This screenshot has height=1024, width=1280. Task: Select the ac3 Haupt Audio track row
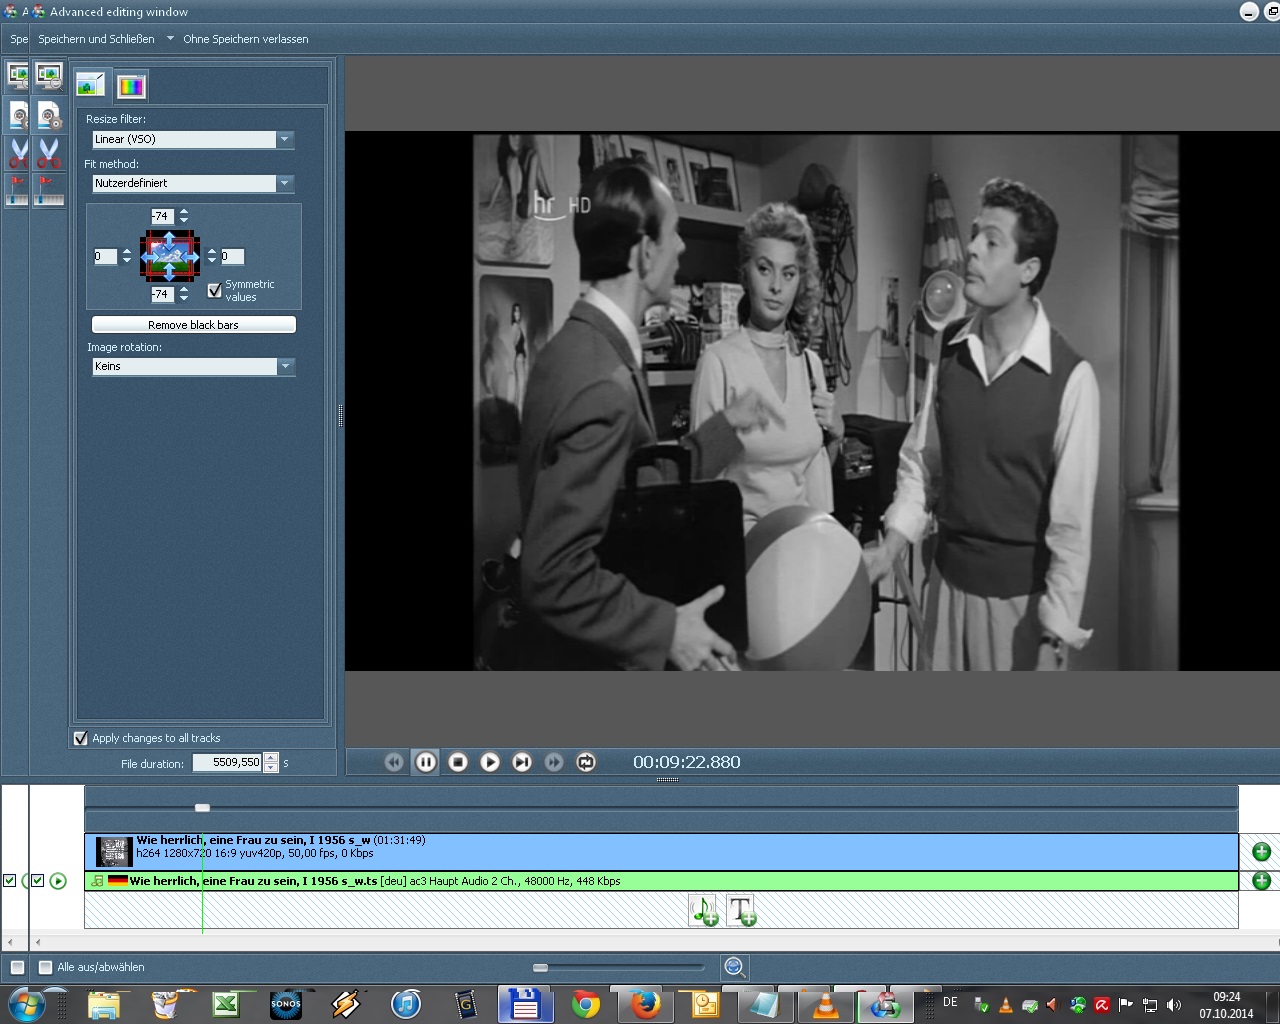661,881
